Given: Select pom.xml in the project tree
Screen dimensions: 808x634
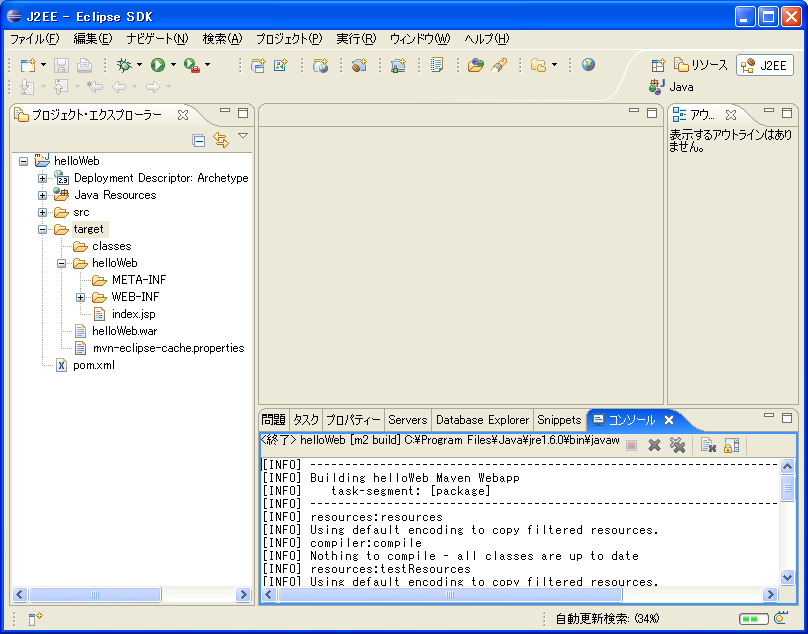Looking at the screenshot, I should 93,365.
